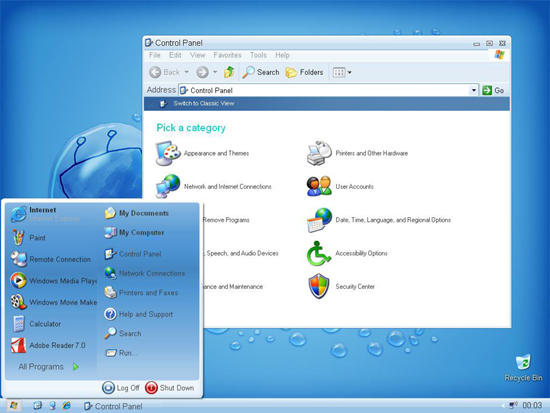Screen dimensions: 550x413
Task: Select Control Panel in Start menu
Action: [133, 254]
